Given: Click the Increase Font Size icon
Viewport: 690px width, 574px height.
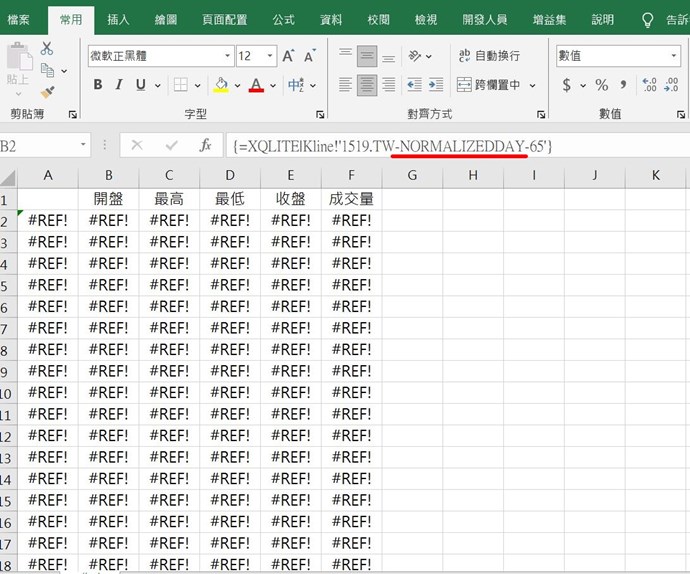Looking at the screenshot, I should 289,56.
